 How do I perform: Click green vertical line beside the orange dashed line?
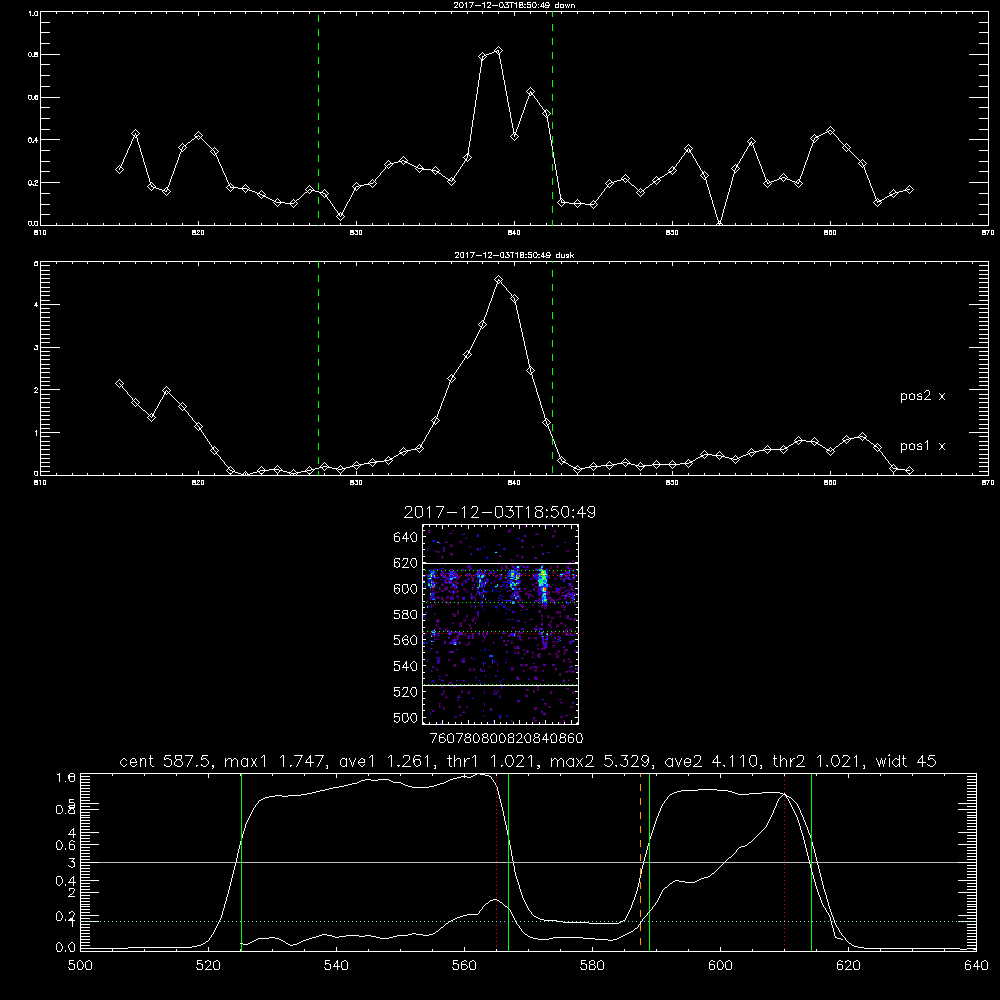point(649,861)
